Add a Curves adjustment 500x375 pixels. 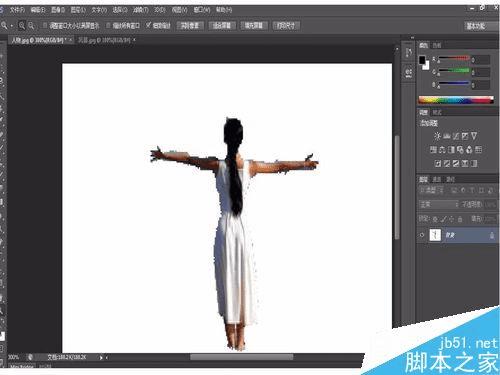(456, 136)
